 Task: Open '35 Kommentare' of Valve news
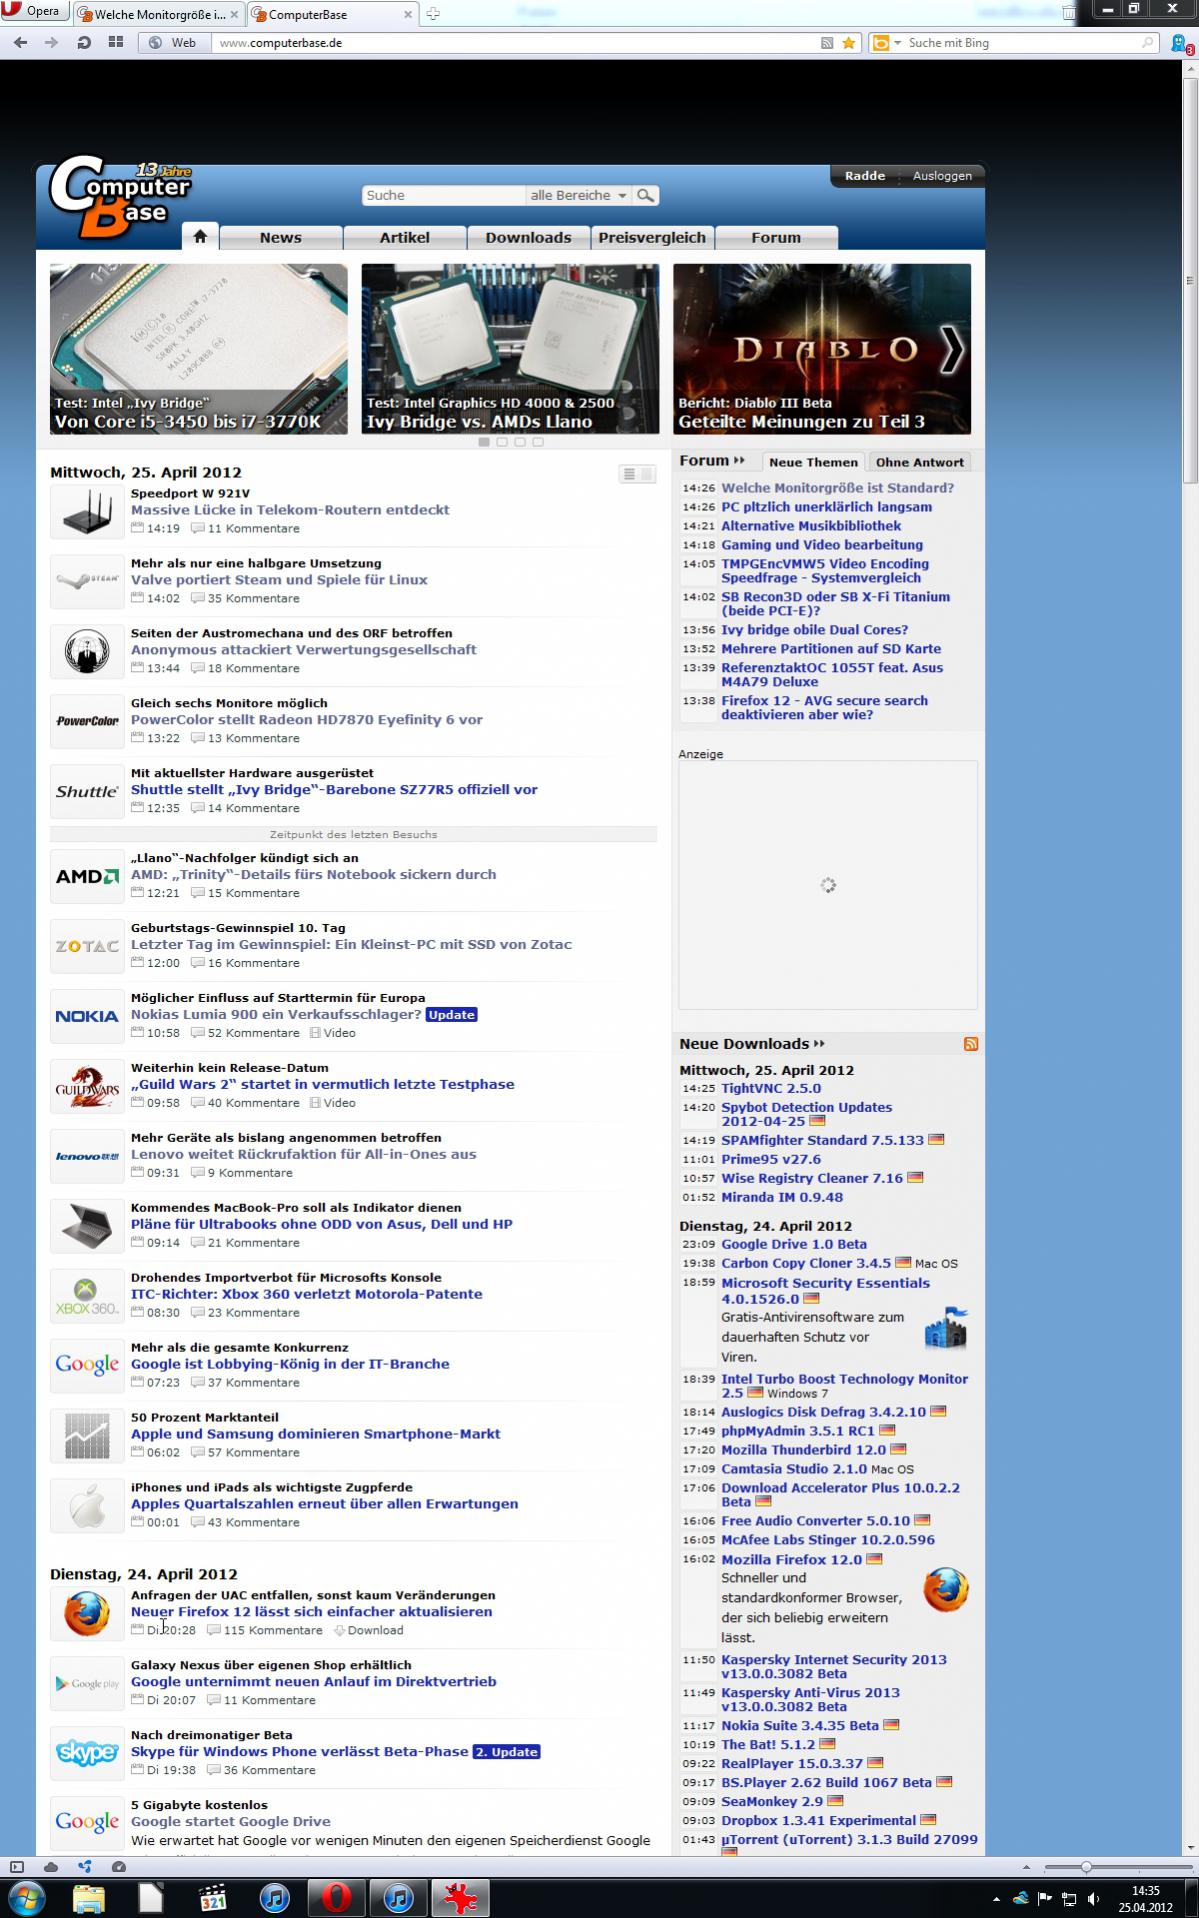pos(246,598)
